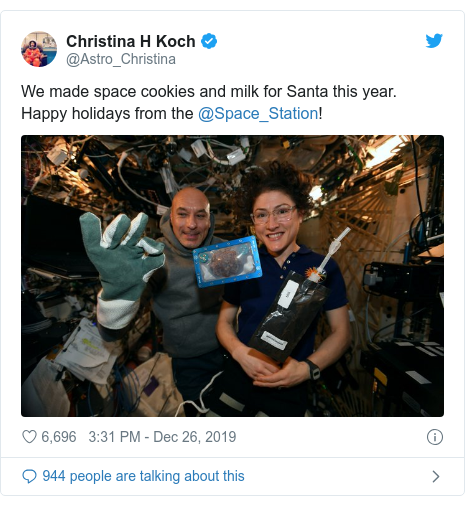Open the Christina H Koch name link
The height and width of the screenshot is (505, 465).
[131, 41]
